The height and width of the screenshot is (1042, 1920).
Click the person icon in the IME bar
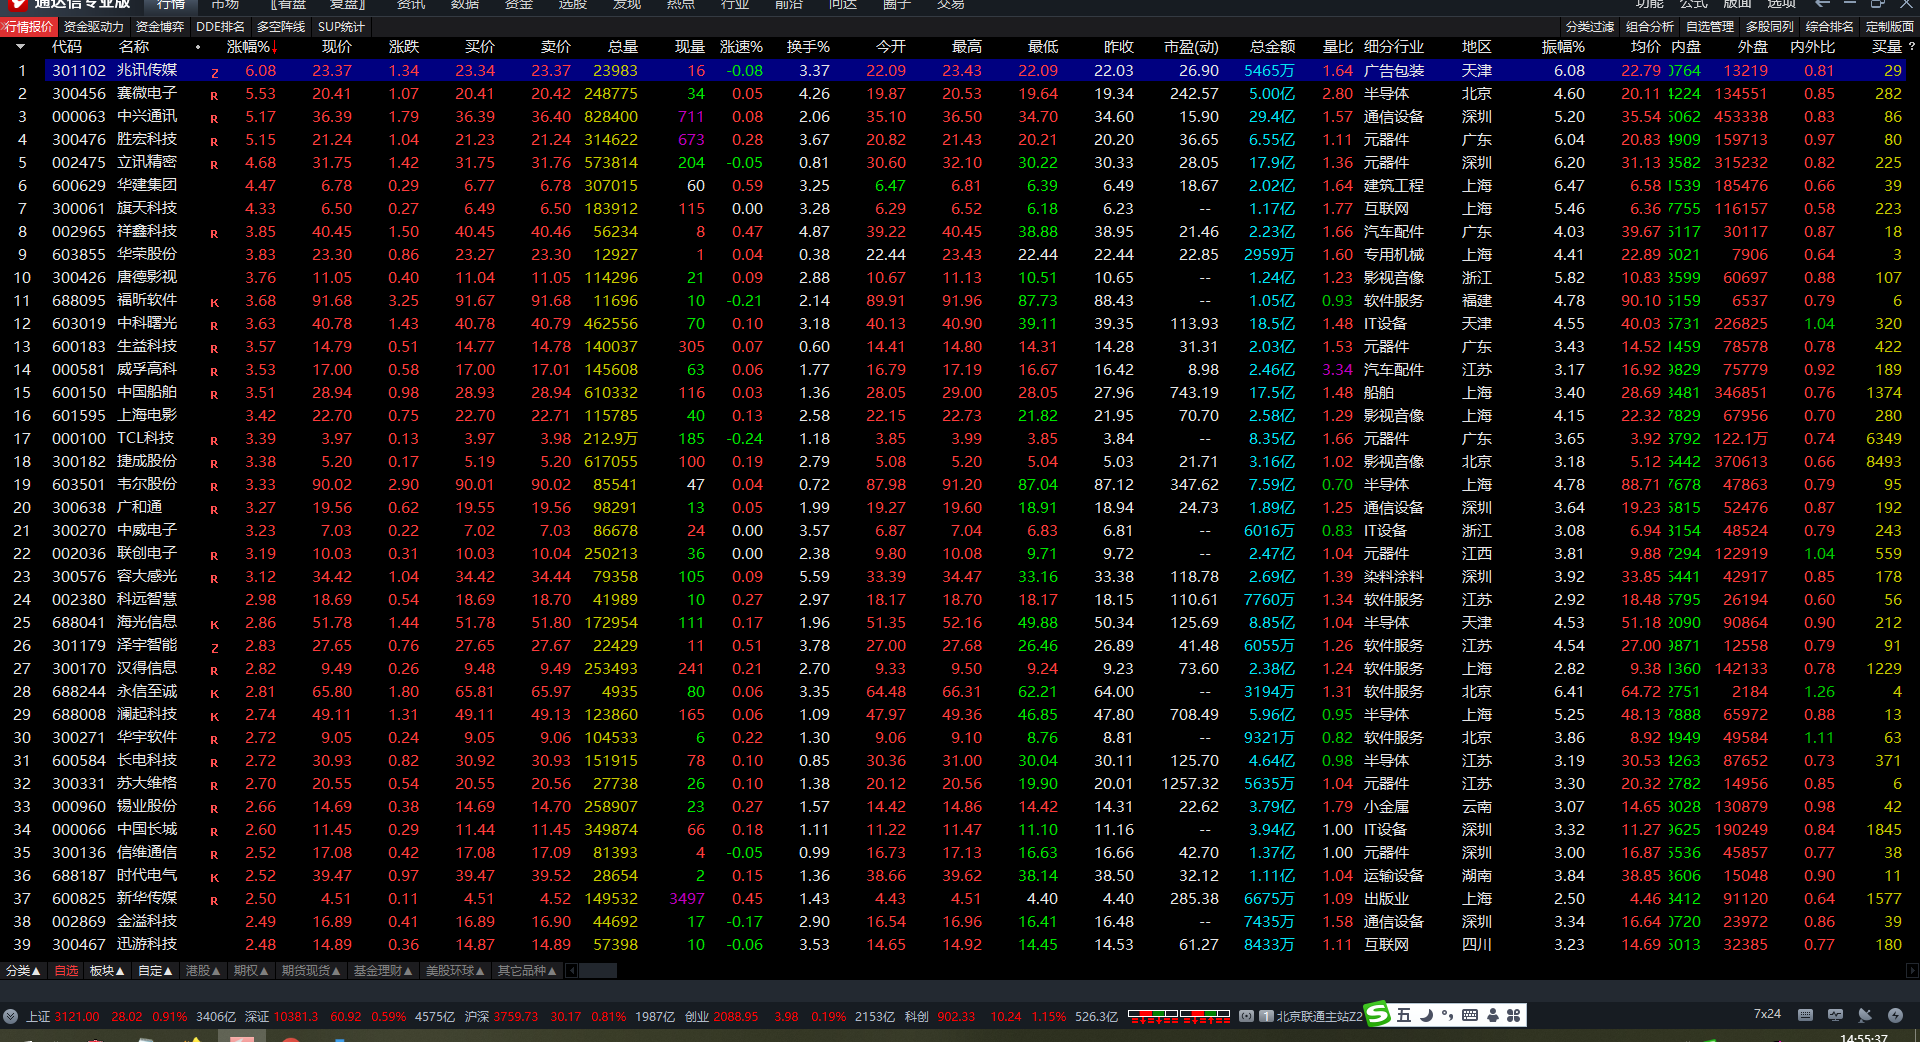tap(1493, 1015)
